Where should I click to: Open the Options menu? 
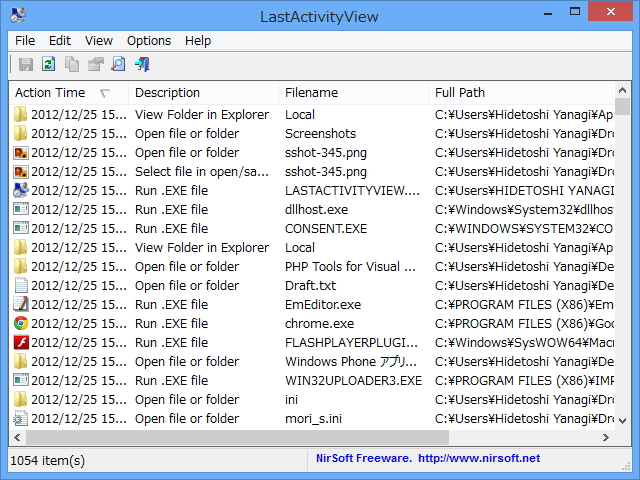(149, 41)
